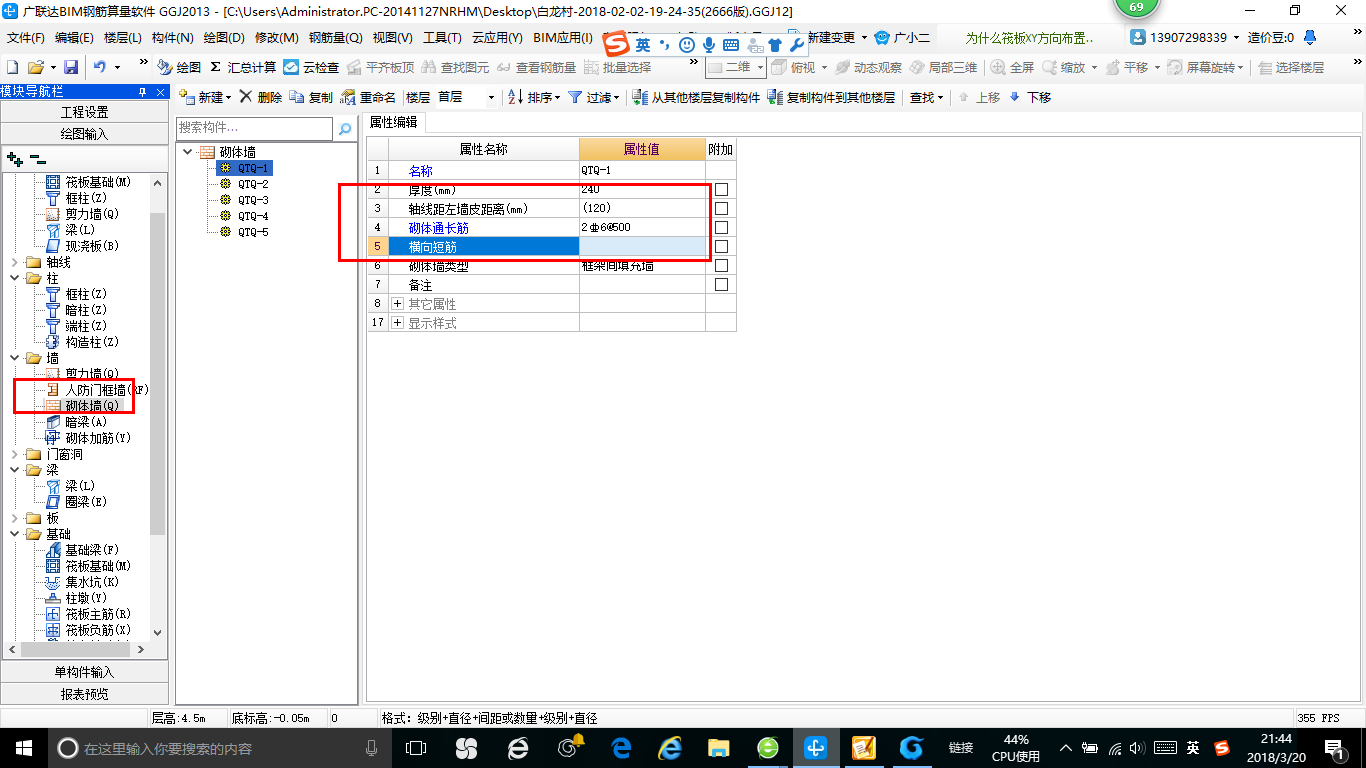Open the 编辑(E) menu
Viewport: 1366px width, 768px height.
[x=74, y=37]
